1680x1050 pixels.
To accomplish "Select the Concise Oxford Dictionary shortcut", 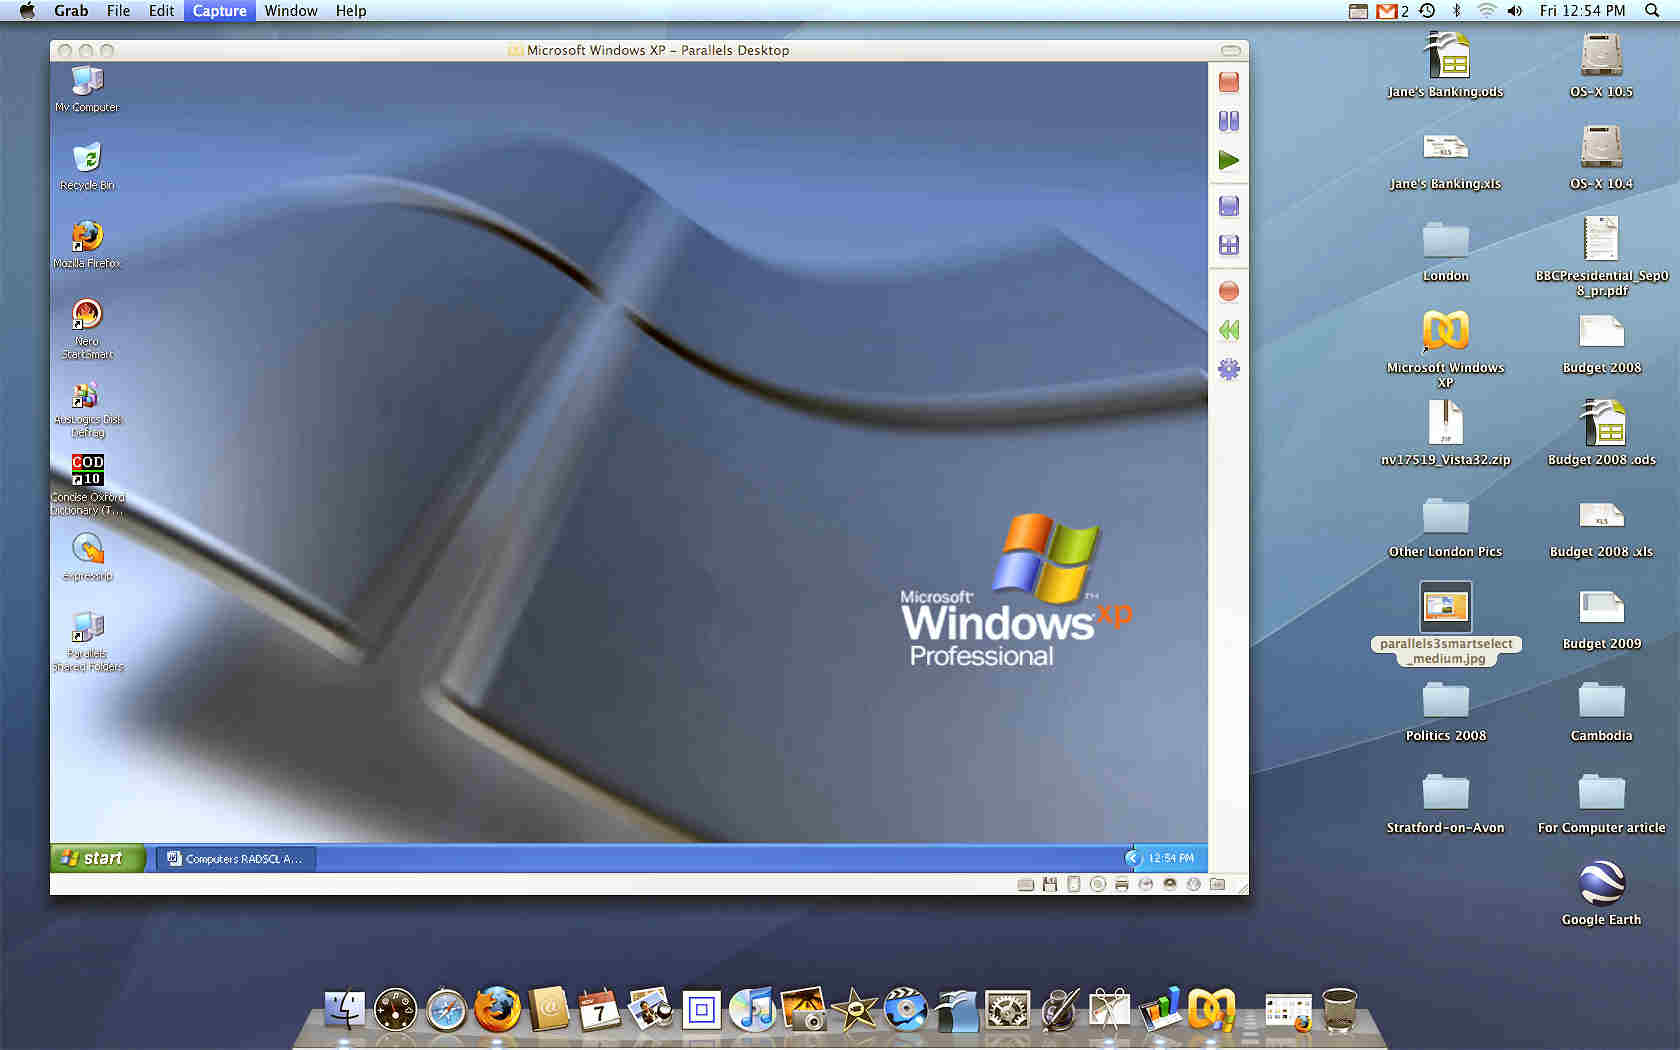I will pos(87,485).
